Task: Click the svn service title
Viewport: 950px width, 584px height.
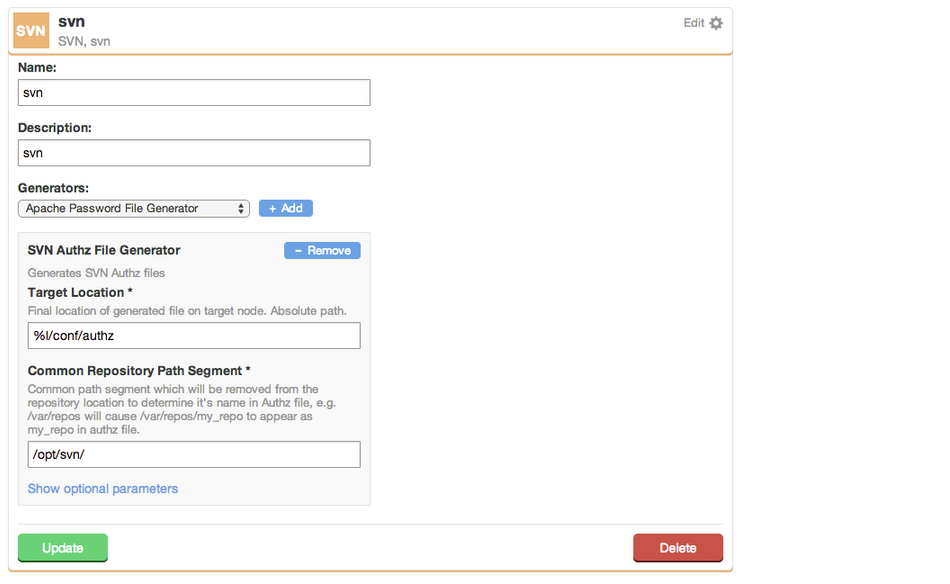Action: 71,22
